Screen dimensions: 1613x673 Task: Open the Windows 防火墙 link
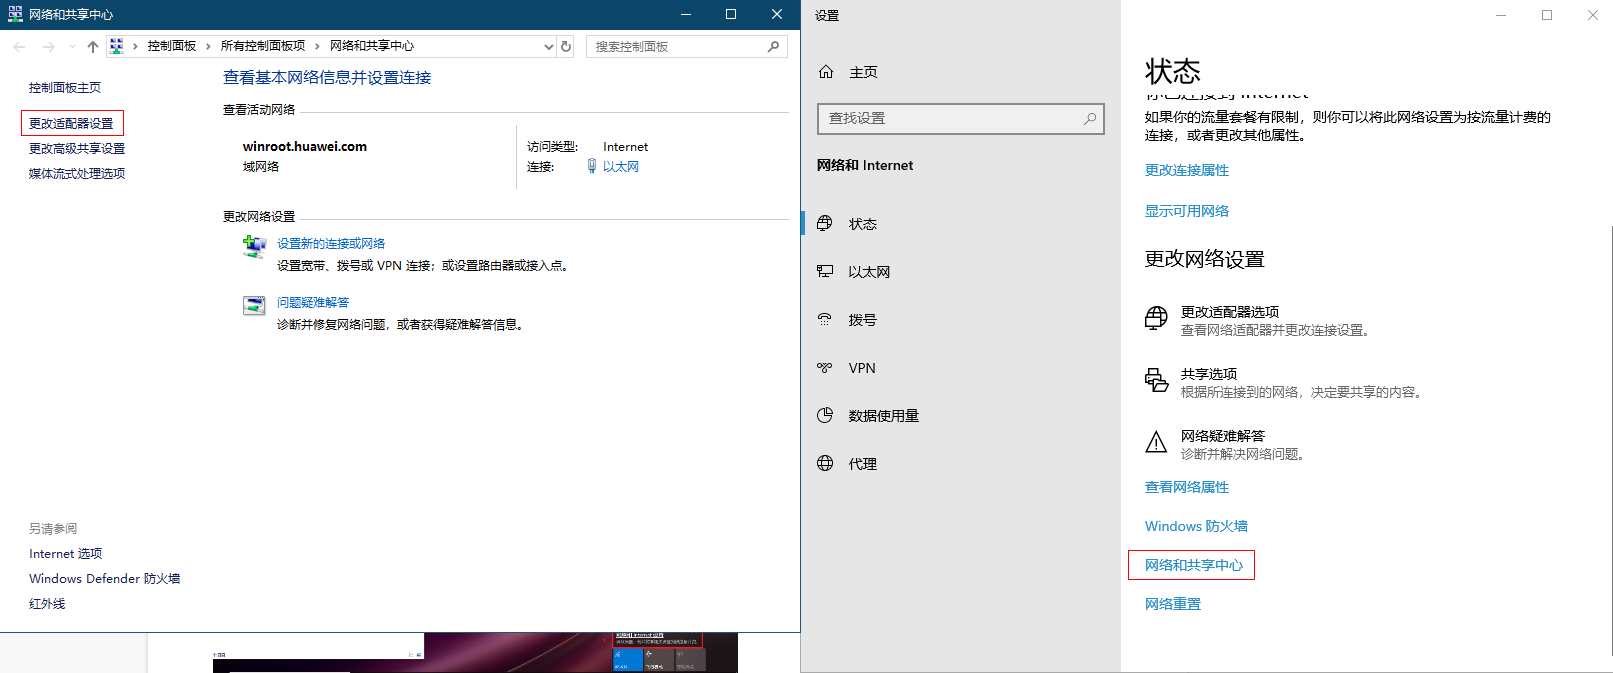pyautogui.click(x=1196, y=526)
